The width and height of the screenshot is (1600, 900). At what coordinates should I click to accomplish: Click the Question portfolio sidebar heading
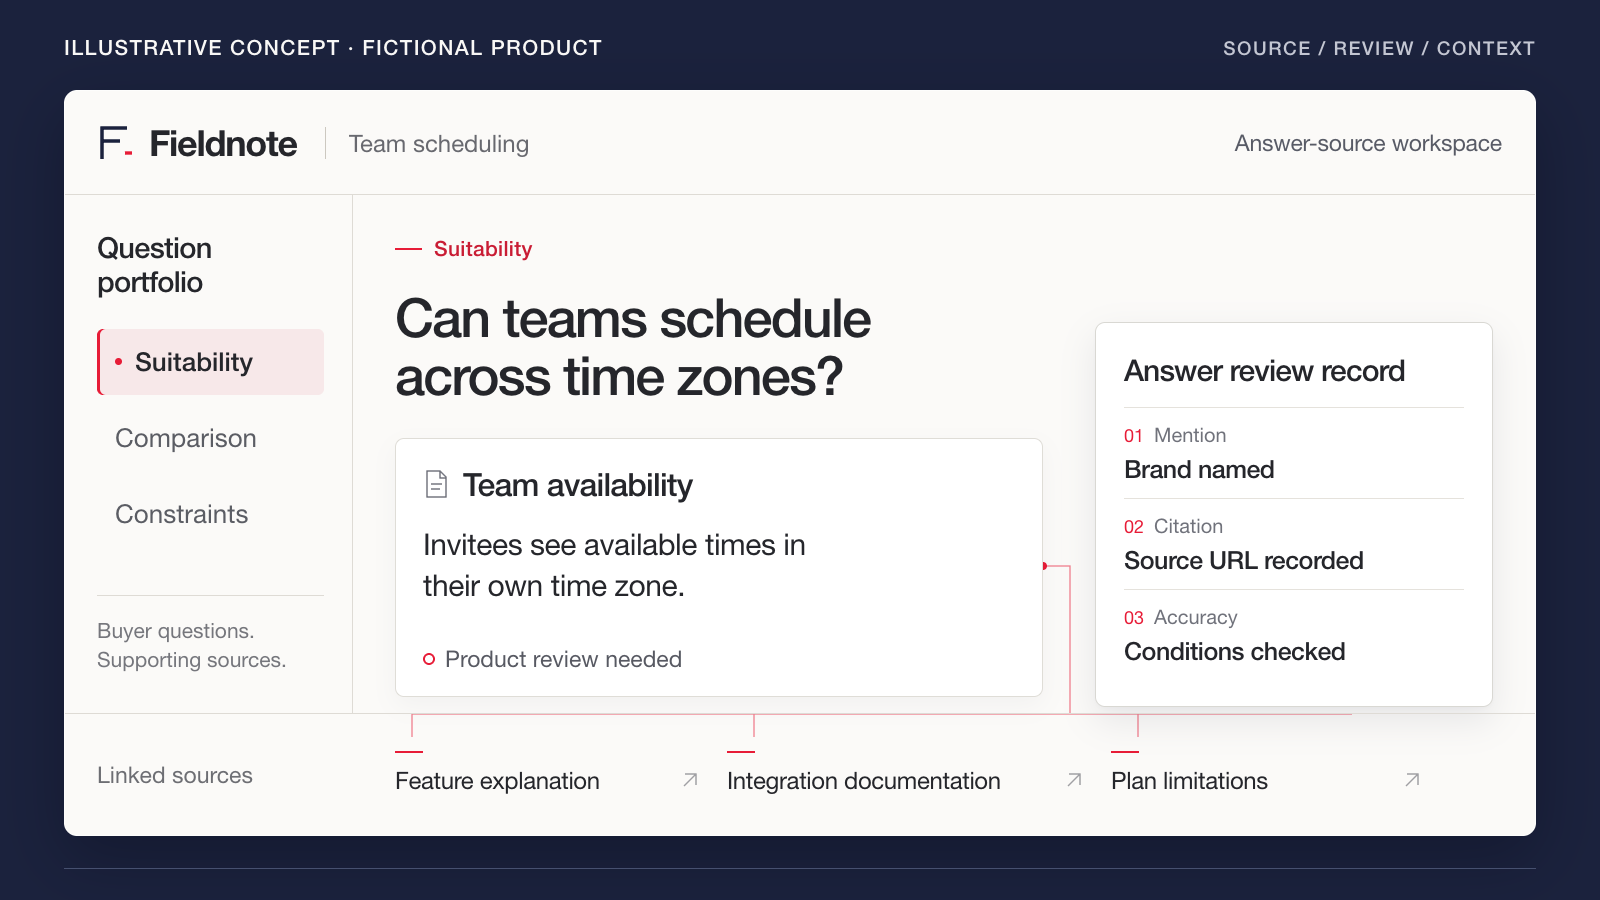point(155,265)
